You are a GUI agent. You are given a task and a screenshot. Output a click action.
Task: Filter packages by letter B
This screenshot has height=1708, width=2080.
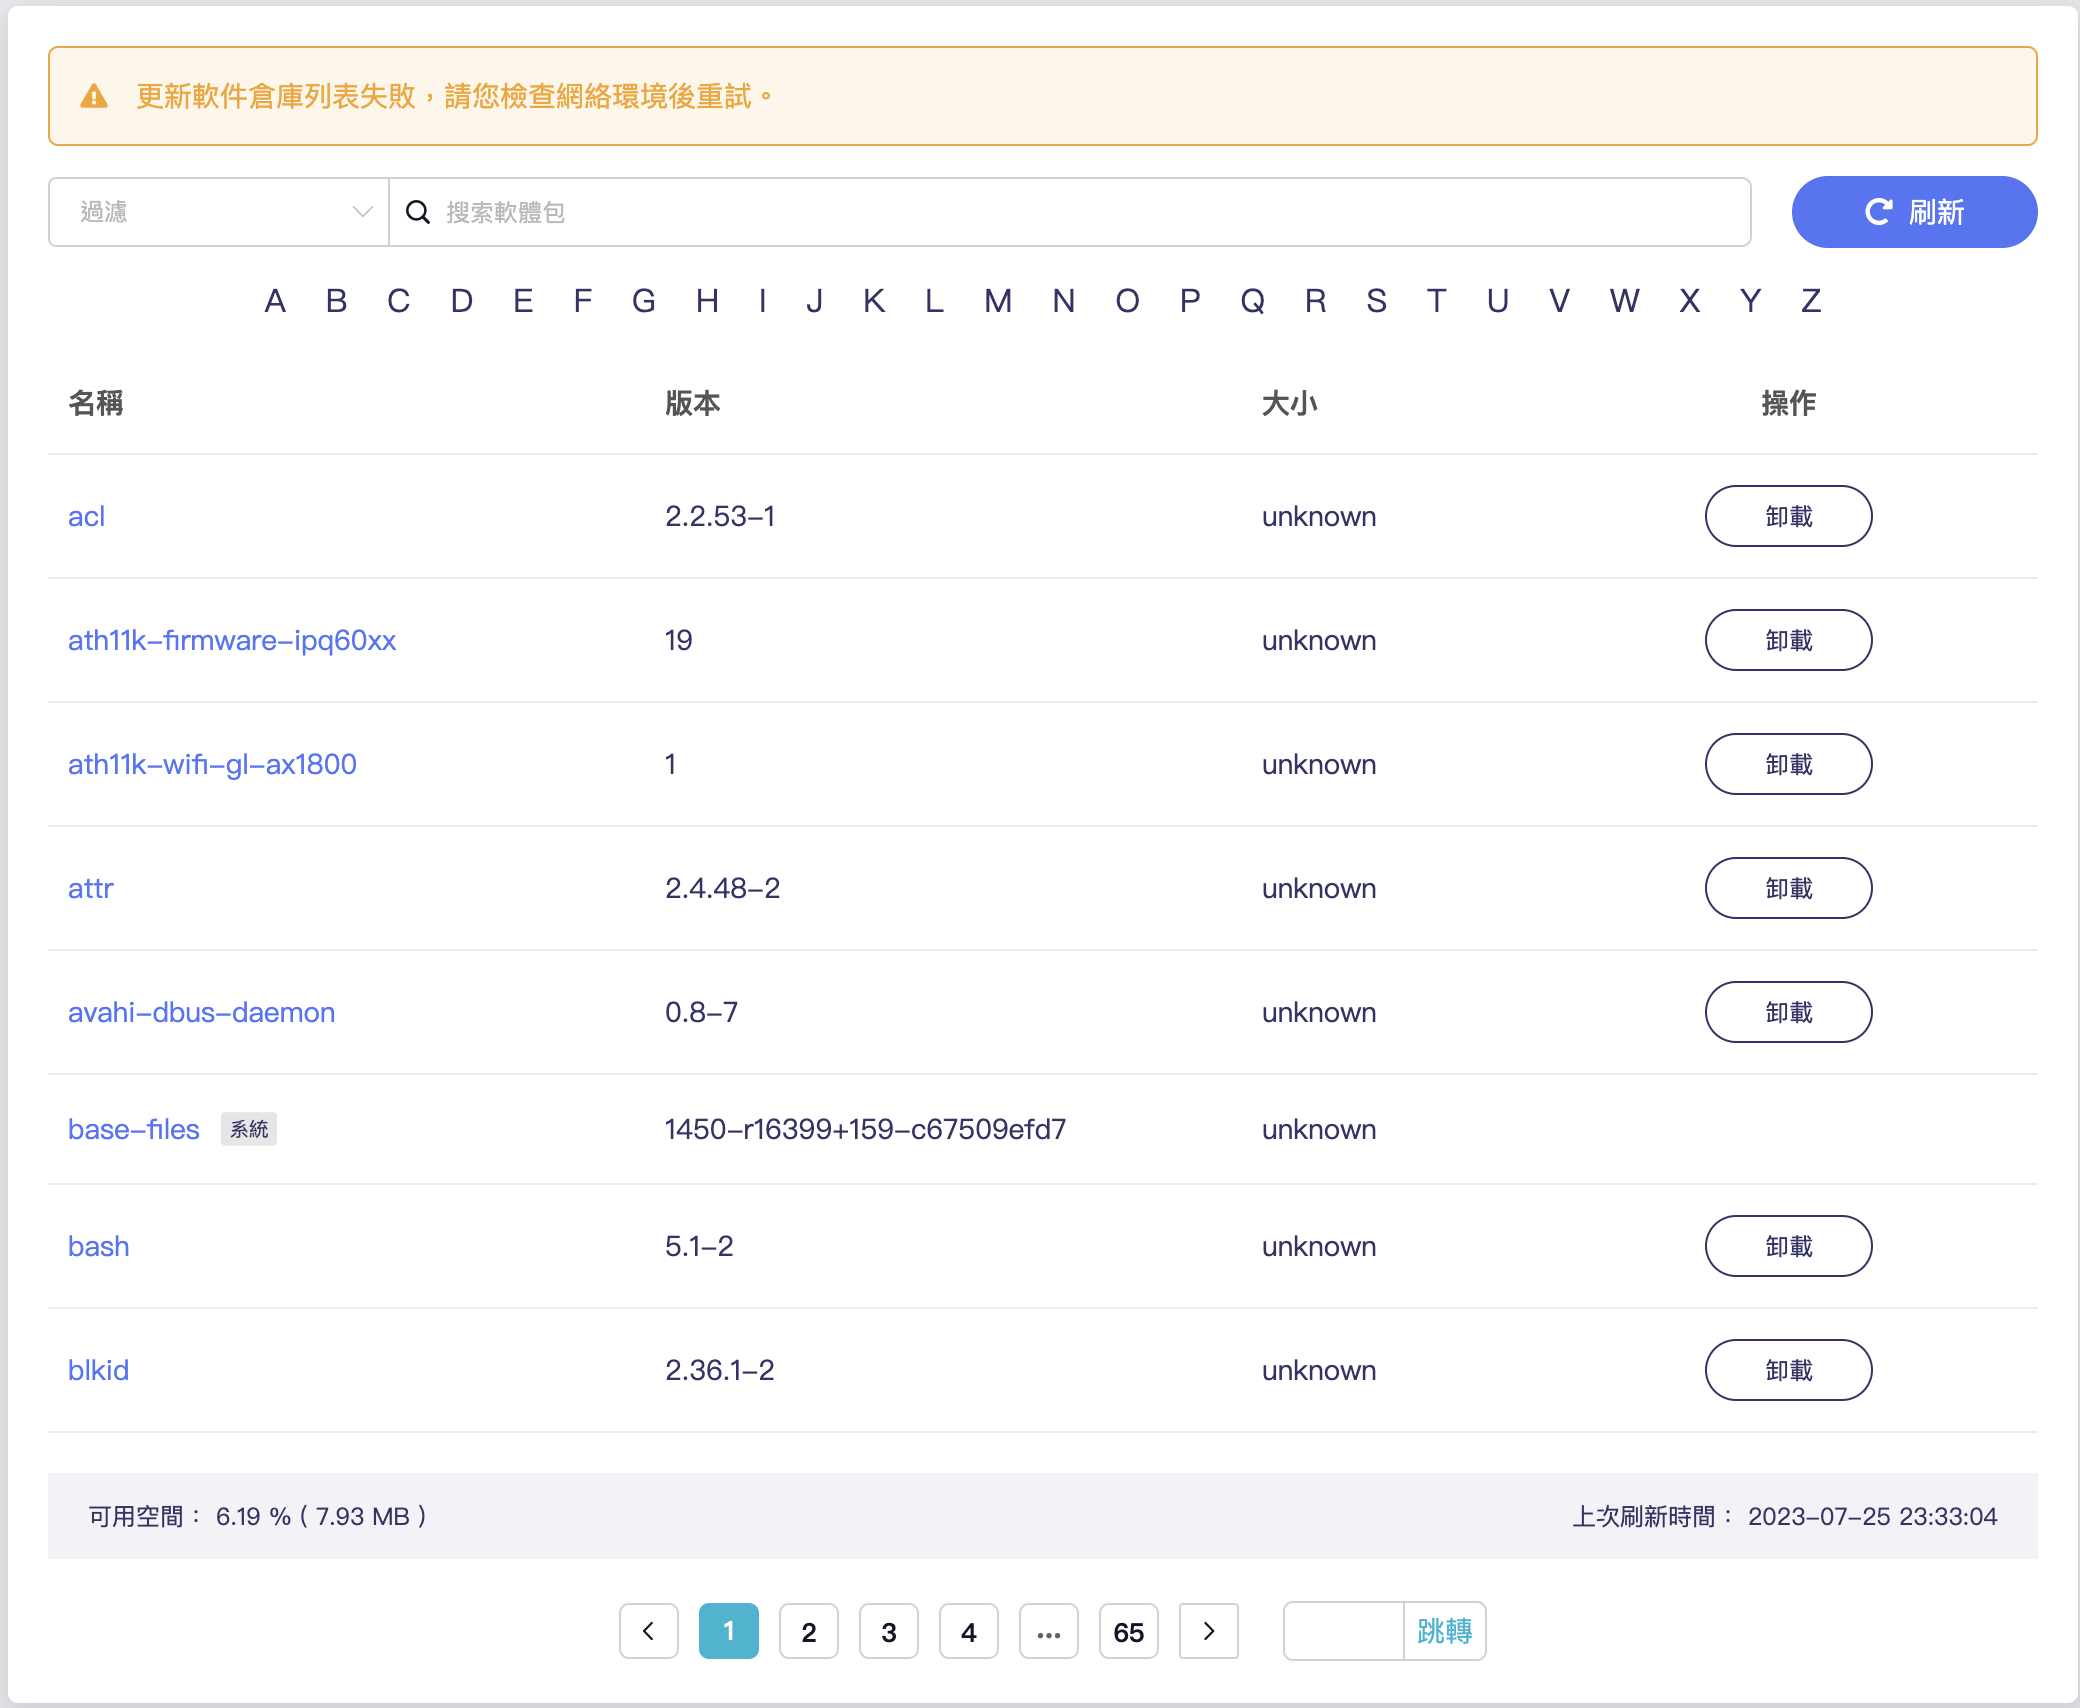(x=336, y=301)
